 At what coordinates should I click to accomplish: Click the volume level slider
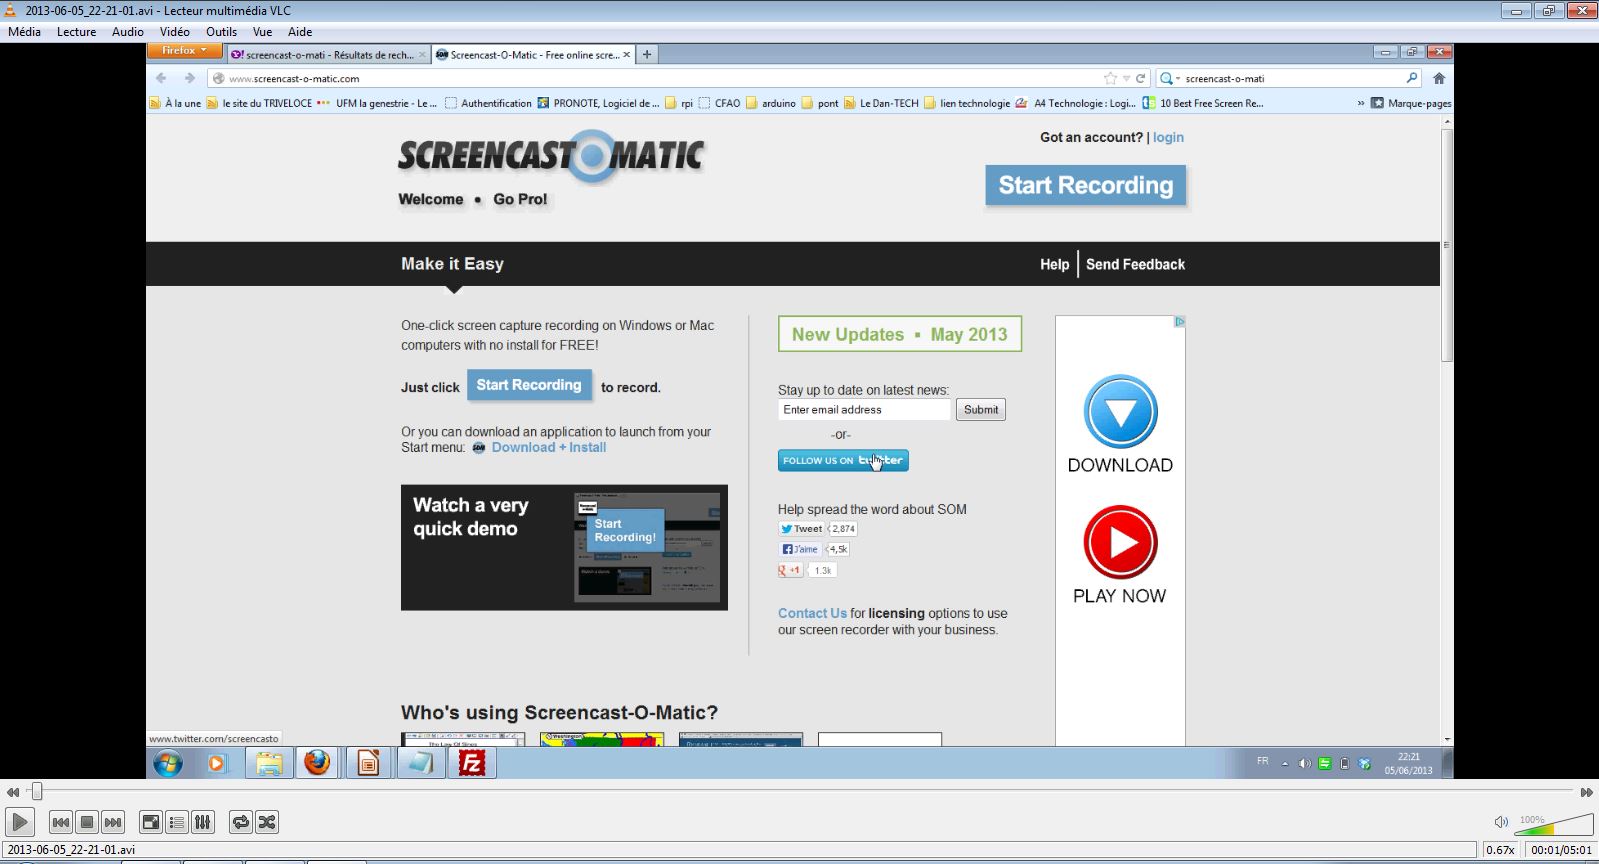(1555, 824)
